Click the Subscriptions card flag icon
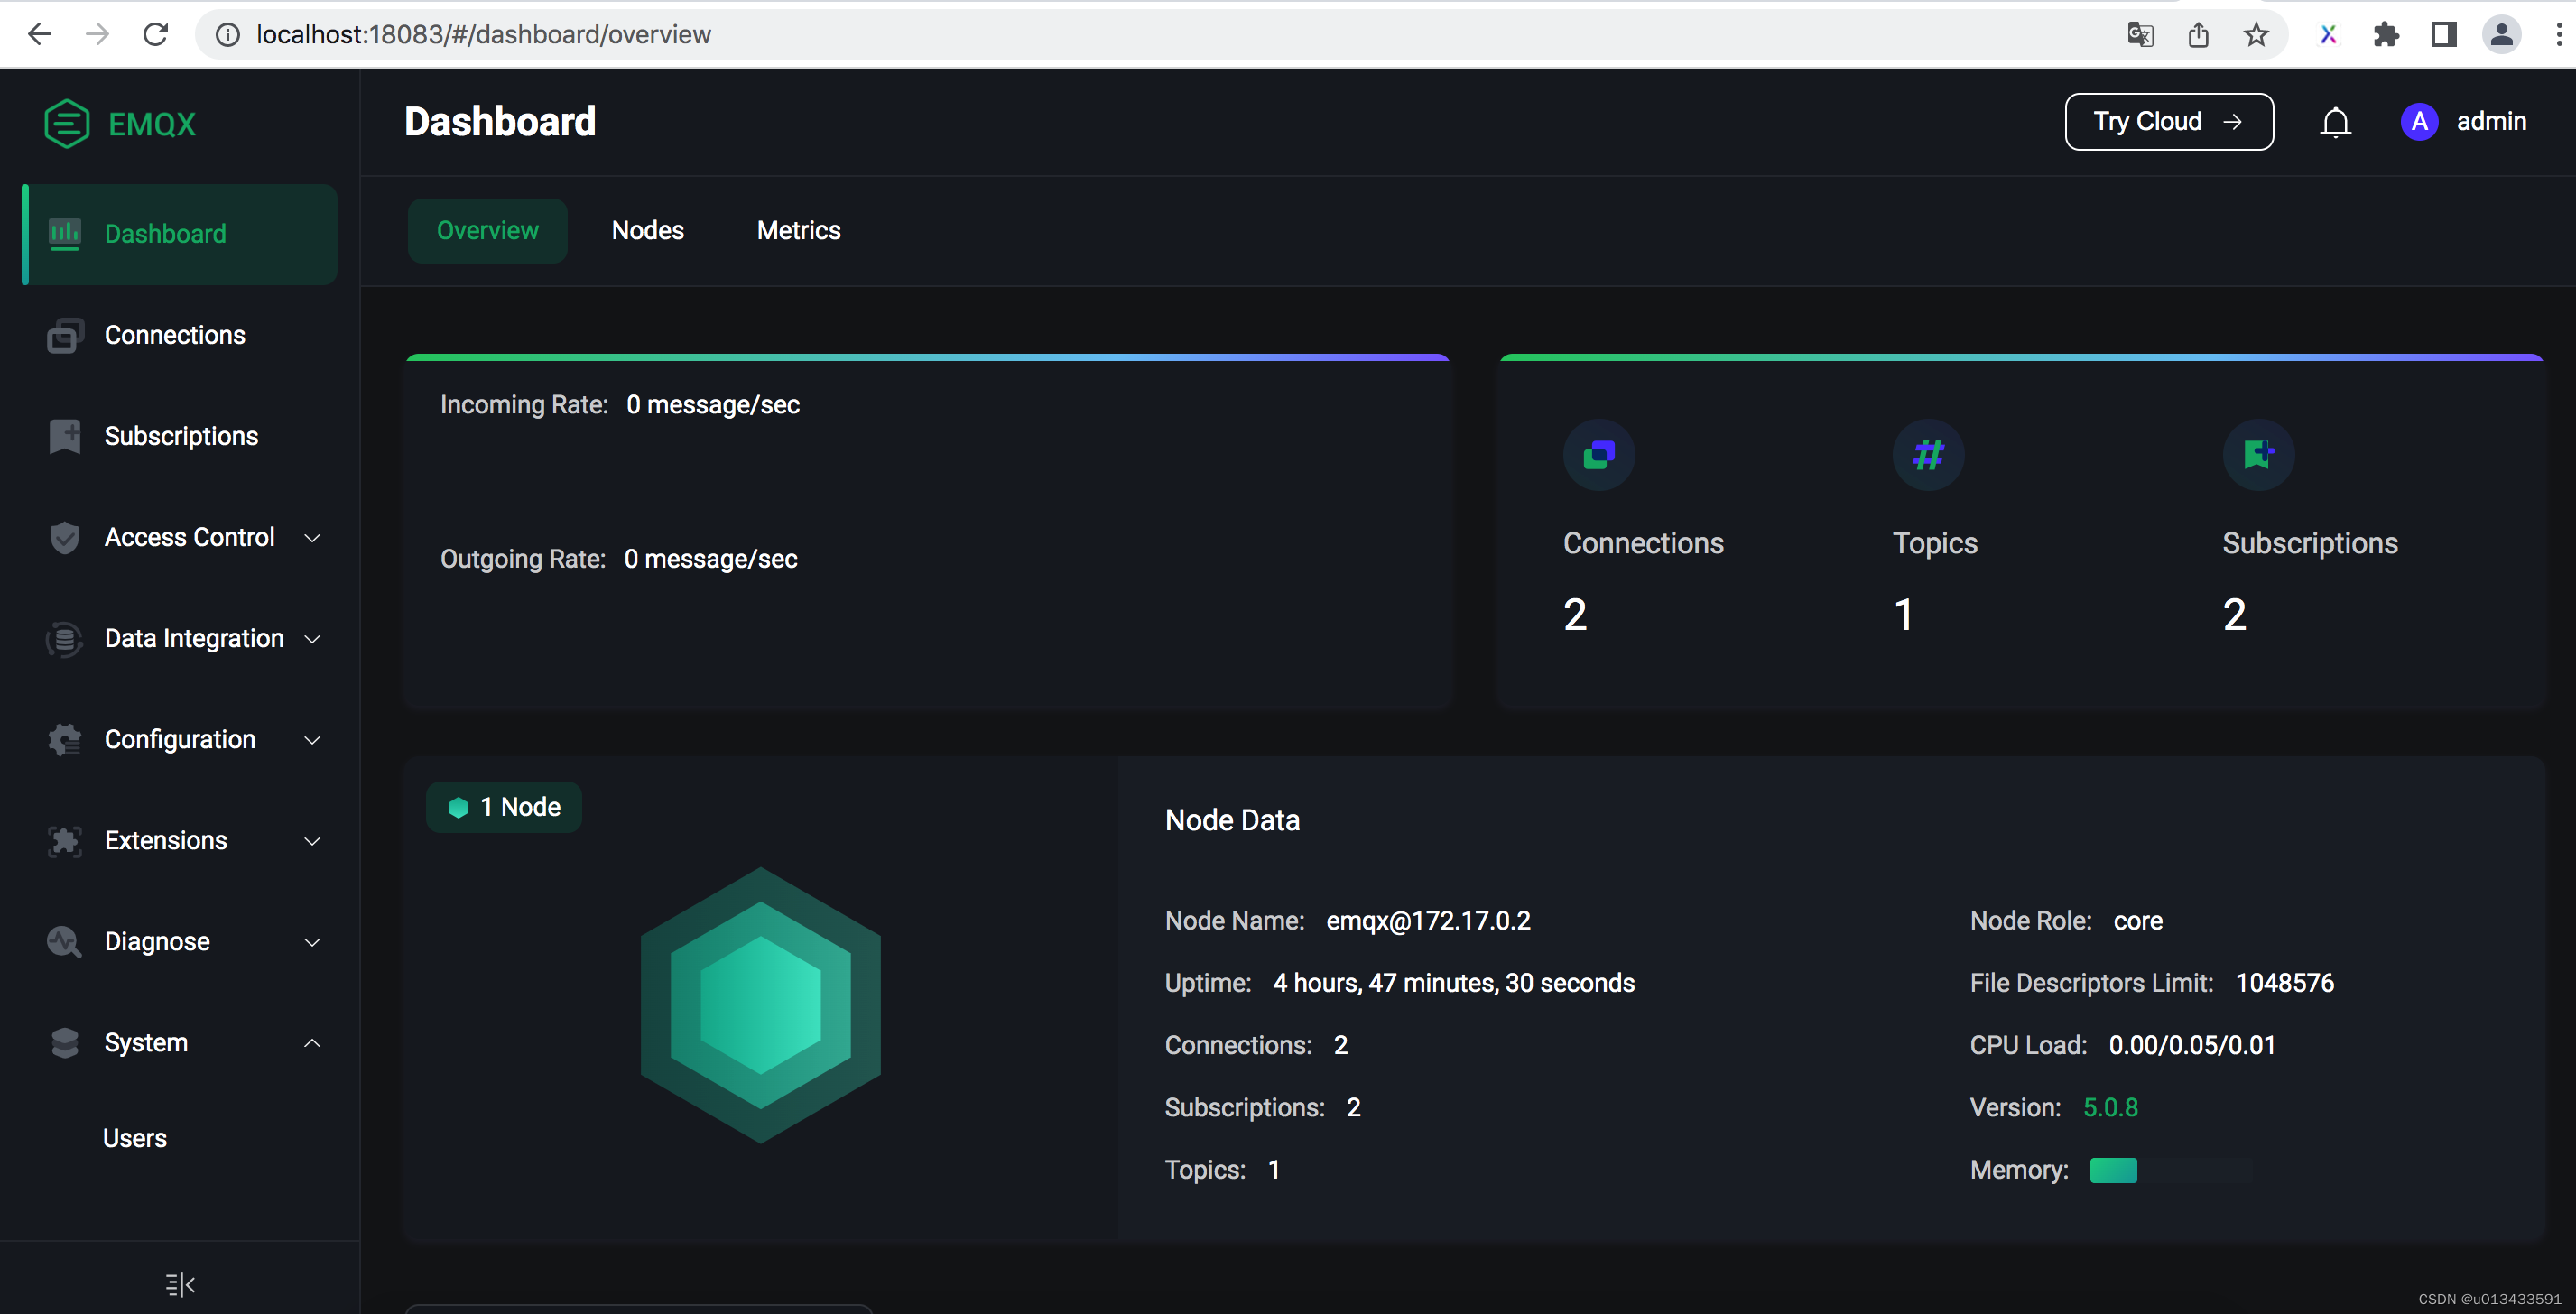This screenshot has width=2576, height=1314. tap(2258, 455)
